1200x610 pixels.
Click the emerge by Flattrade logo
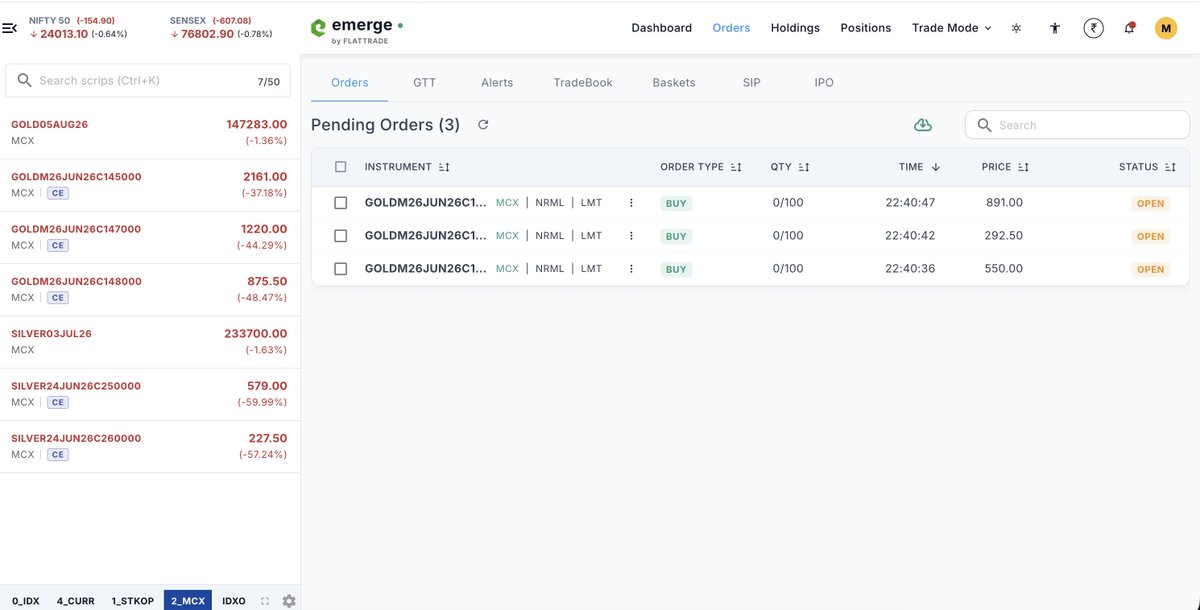(x=357, y=30)
